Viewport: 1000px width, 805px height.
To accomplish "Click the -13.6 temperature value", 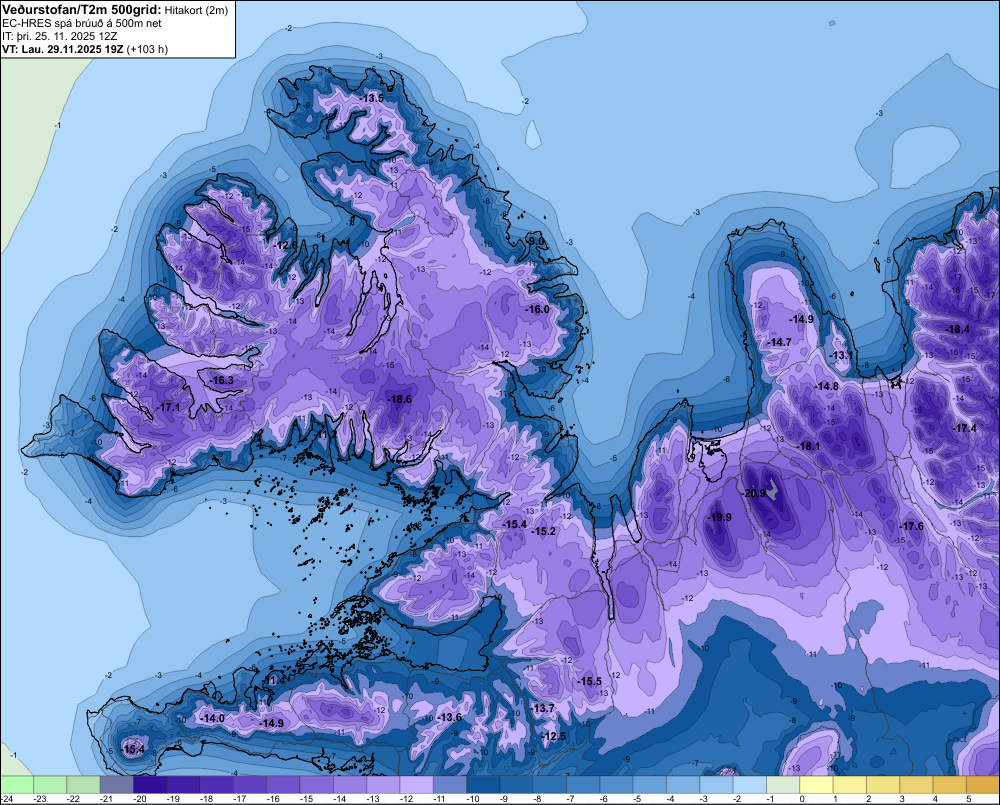I will click(x=450, y=717).
